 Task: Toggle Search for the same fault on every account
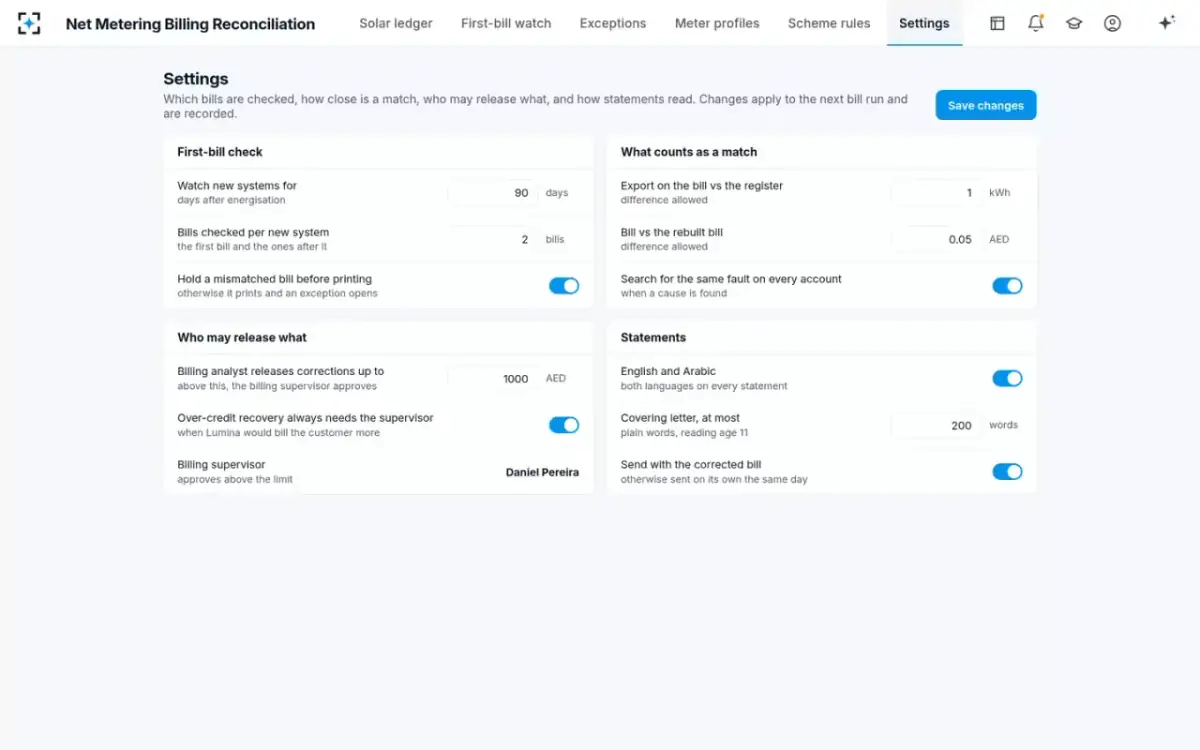(1007, 286)
